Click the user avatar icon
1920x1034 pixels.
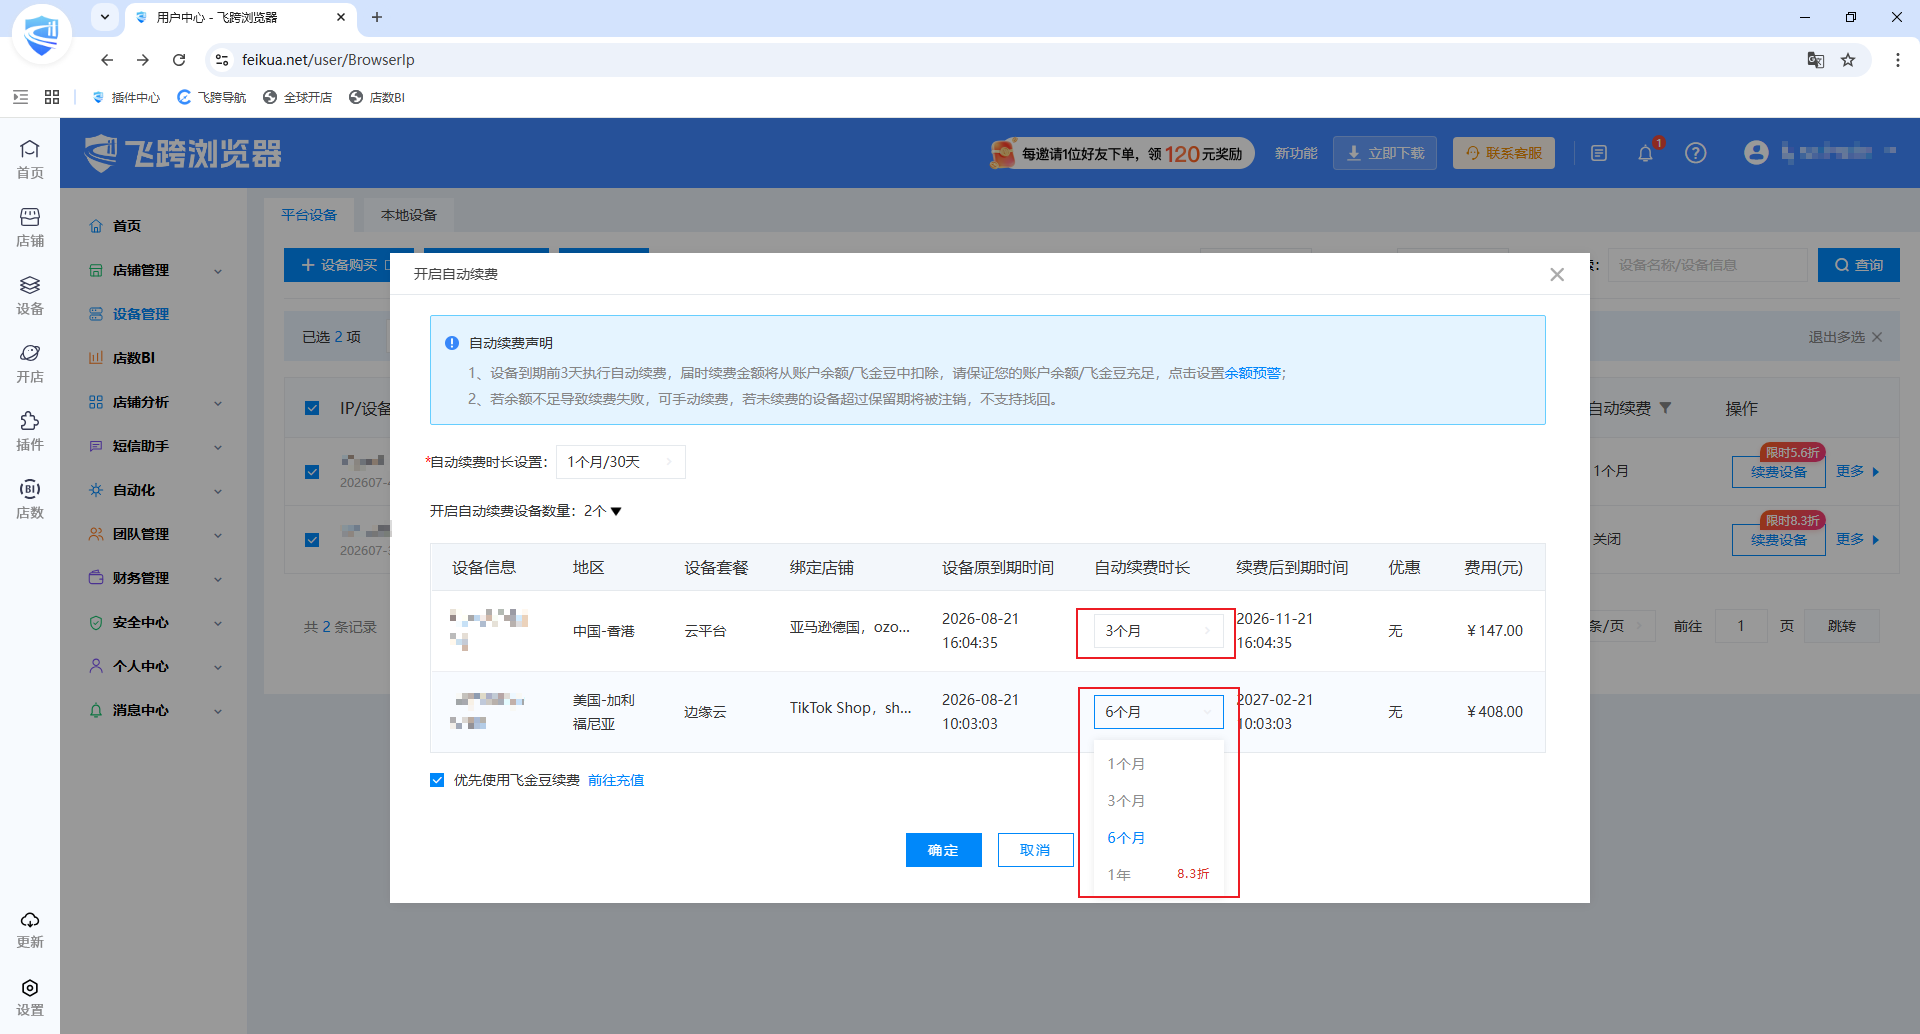[1756, 153]
